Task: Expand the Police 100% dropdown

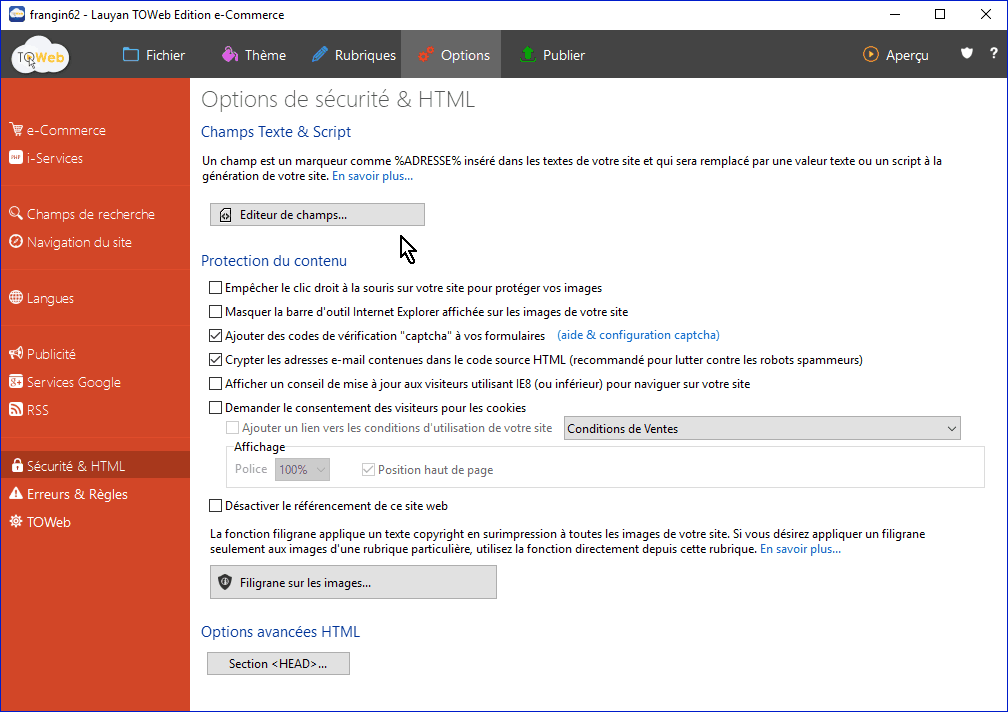Action: [302, 470]
